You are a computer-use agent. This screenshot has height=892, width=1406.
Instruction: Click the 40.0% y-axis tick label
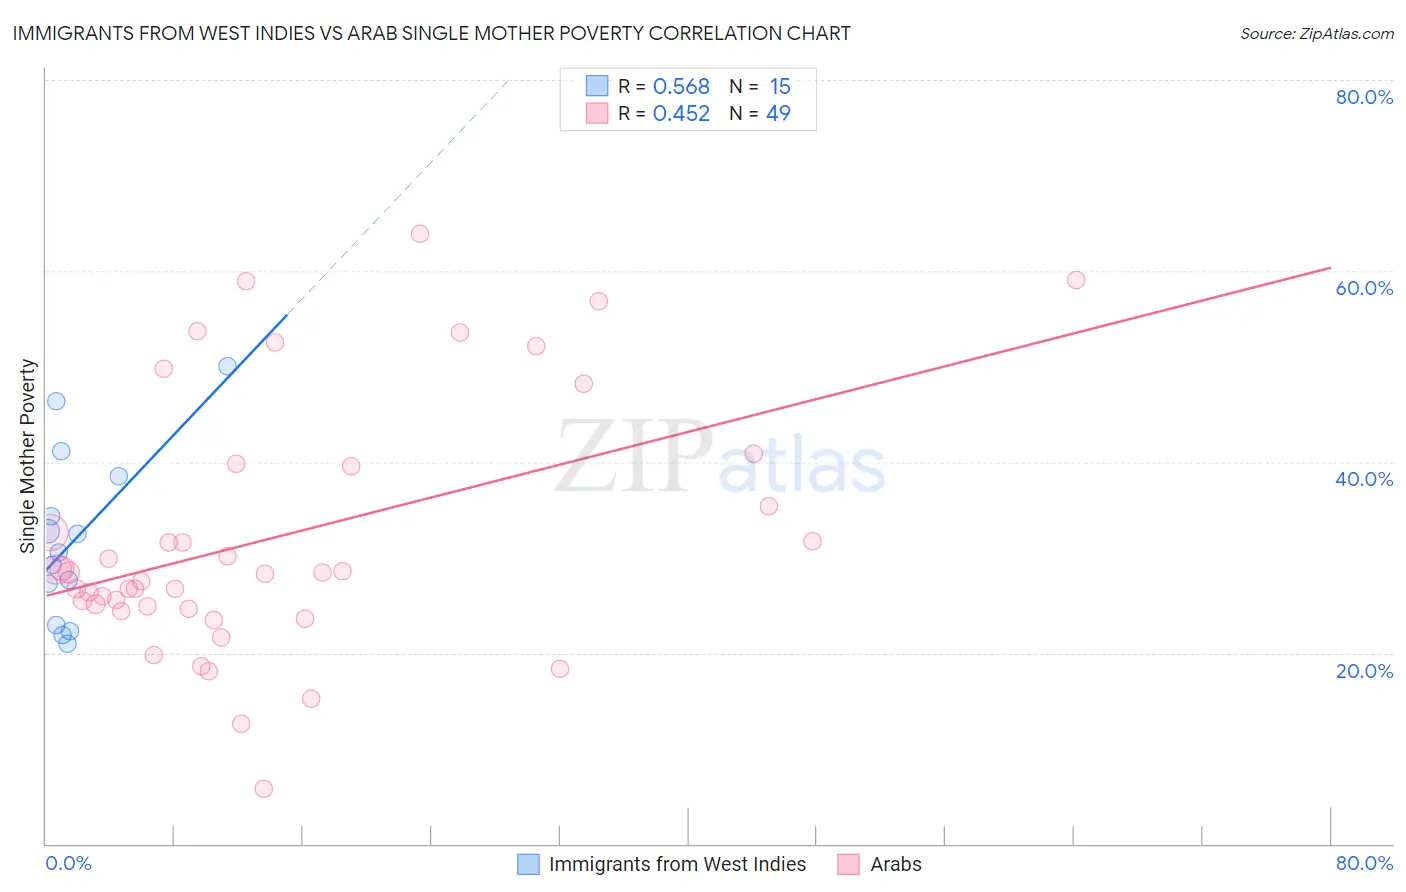pyautogui.click(x=1364, y=479)
